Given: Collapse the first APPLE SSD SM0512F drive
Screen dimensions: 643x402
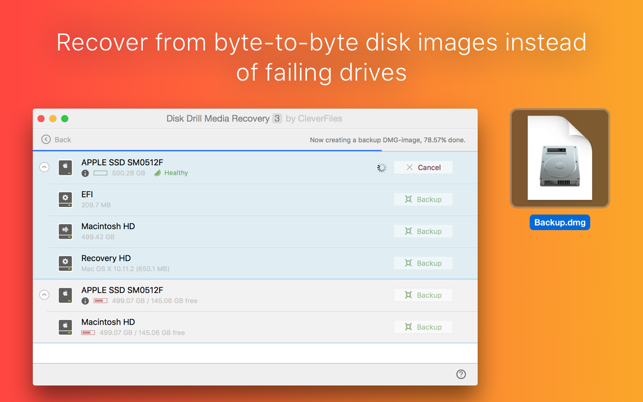Looking at the screenshot, I should pos(44,167).
